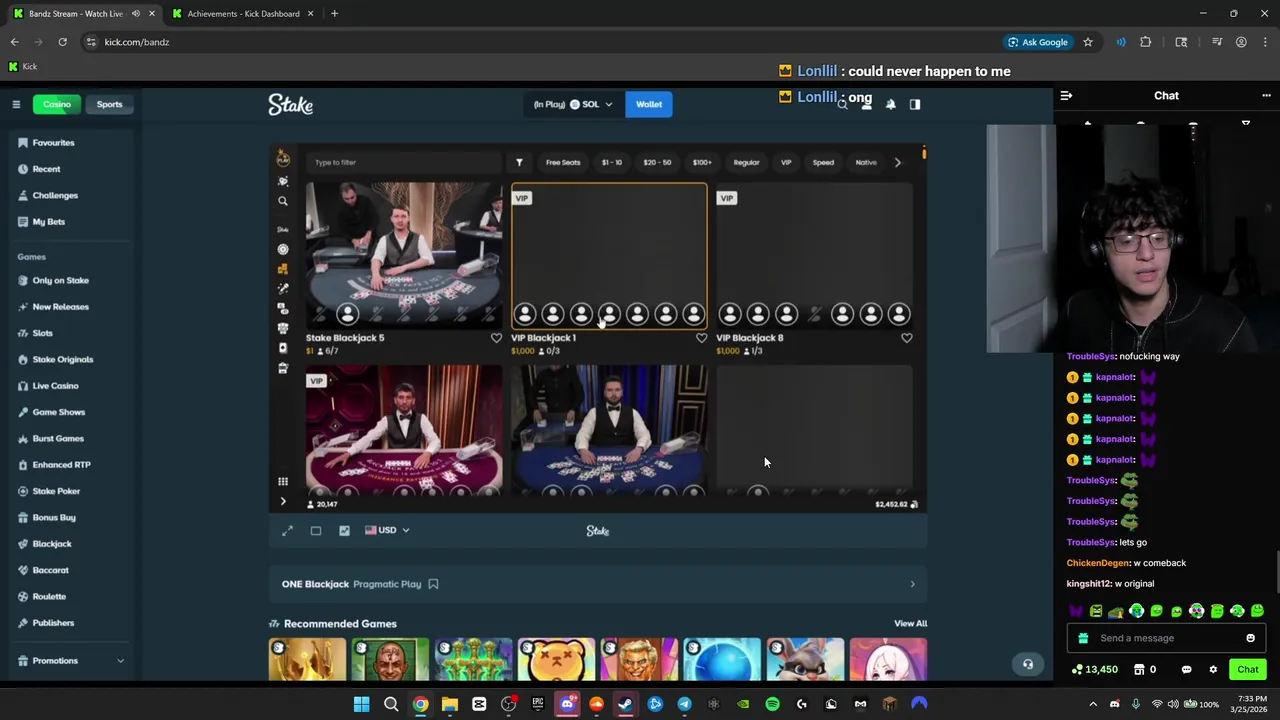This screenshot has width=1280, height=720.
Task: Enter fullscreen game mode
Action: point(287,530)
